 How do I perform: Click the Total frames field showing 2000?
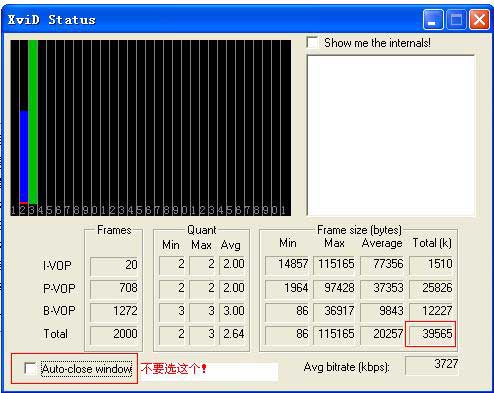[114, 334]
